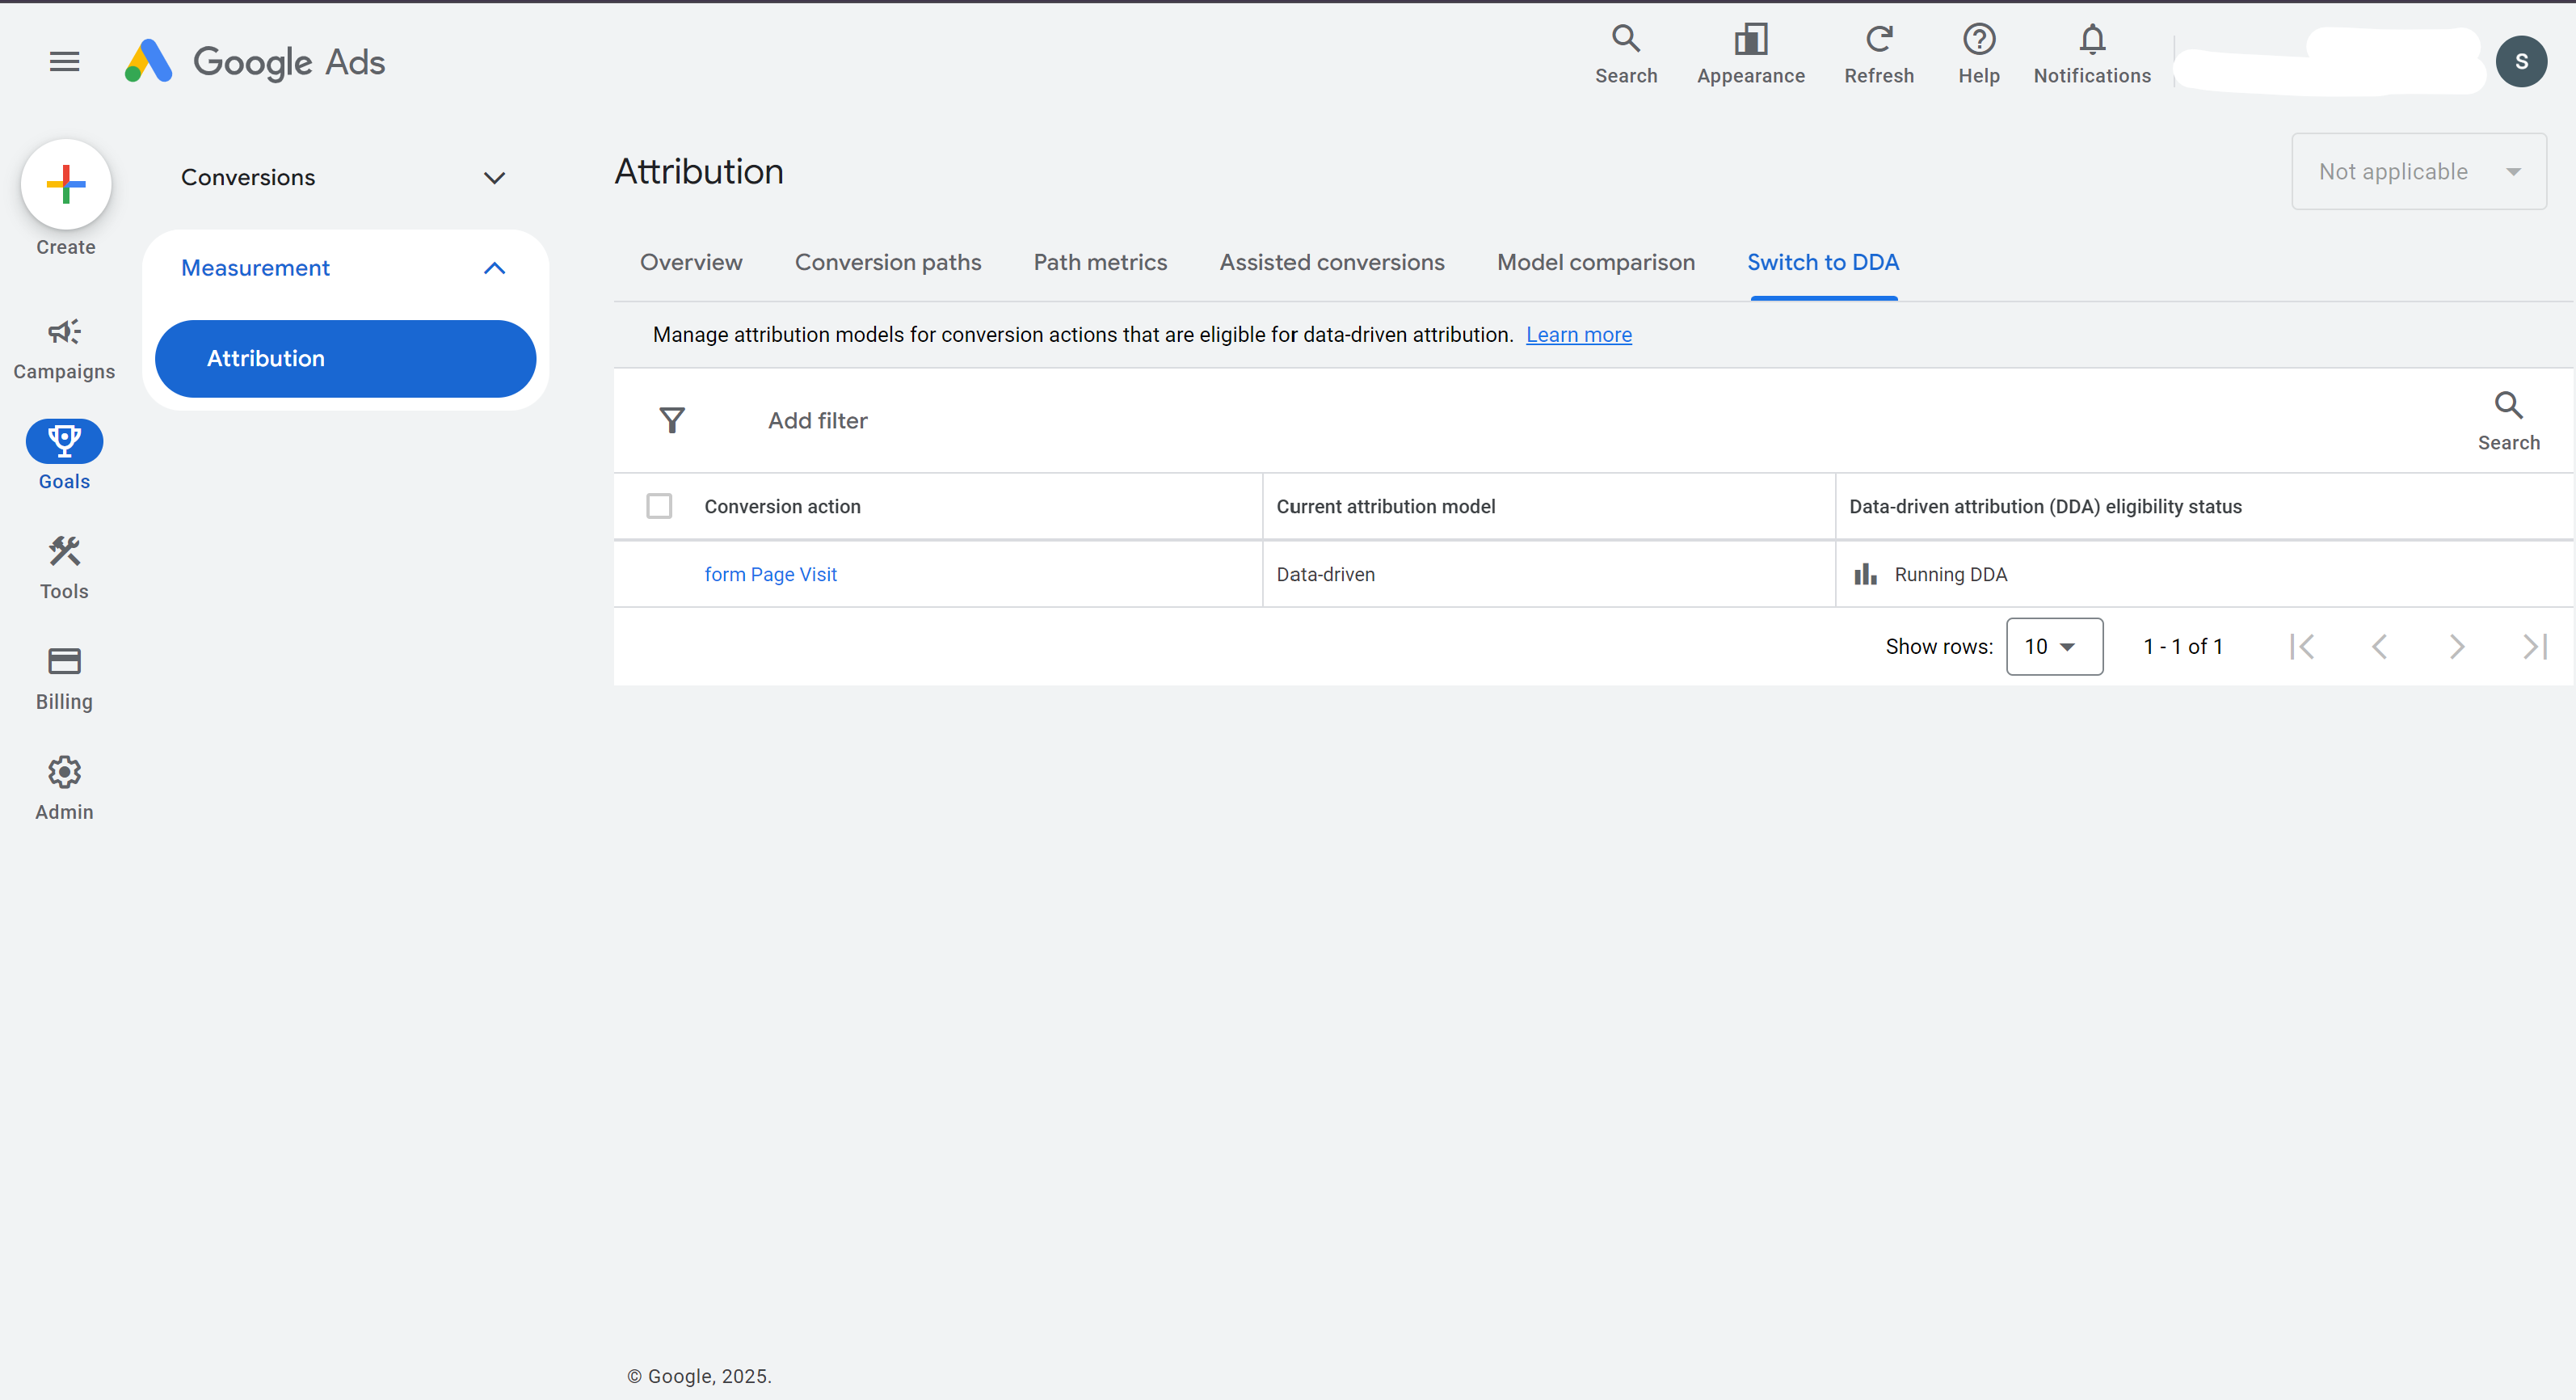Open the Admin gear icon
This screenshot has height=1400, width=2576.
coord(64,772)
